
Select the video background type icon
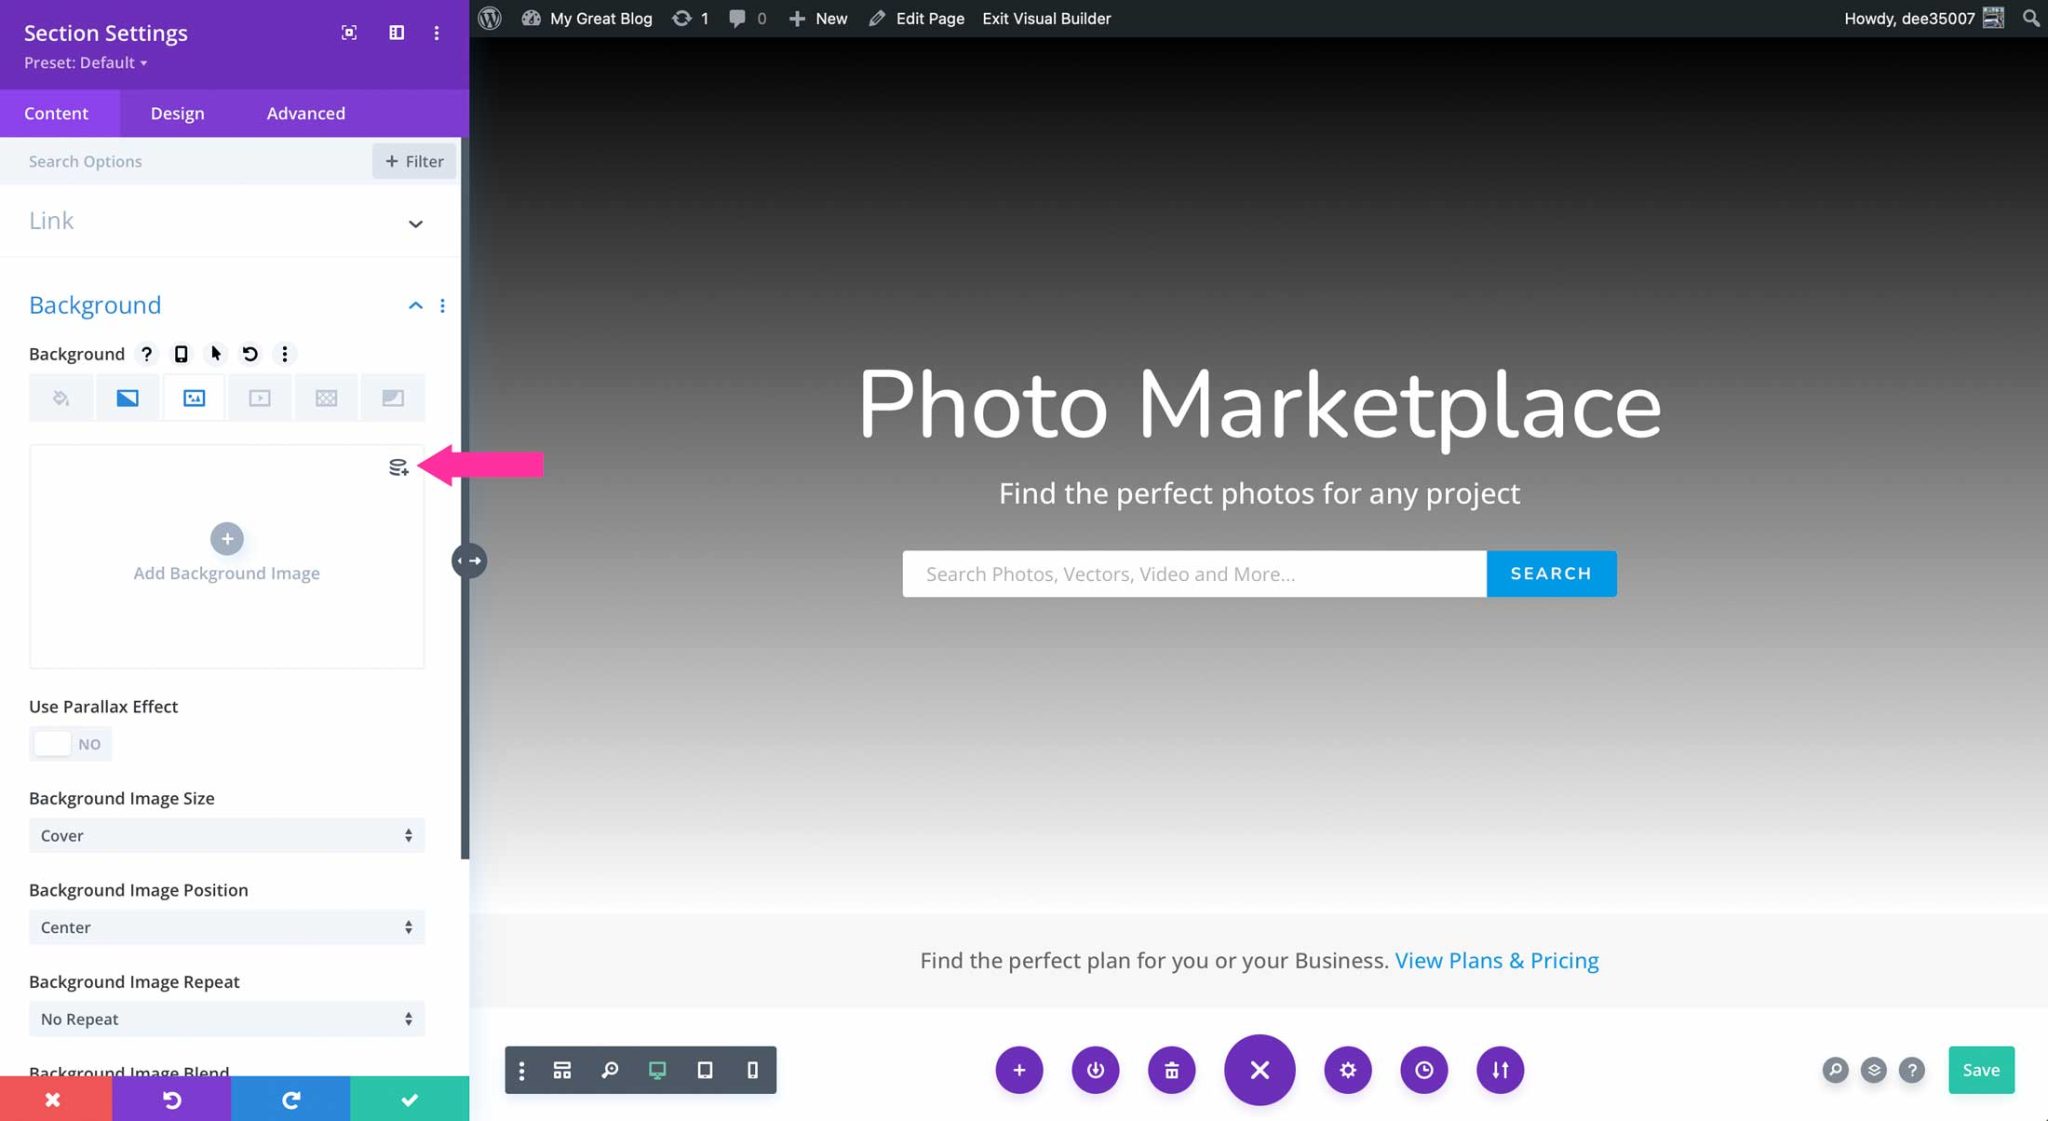tap(258, 398)
